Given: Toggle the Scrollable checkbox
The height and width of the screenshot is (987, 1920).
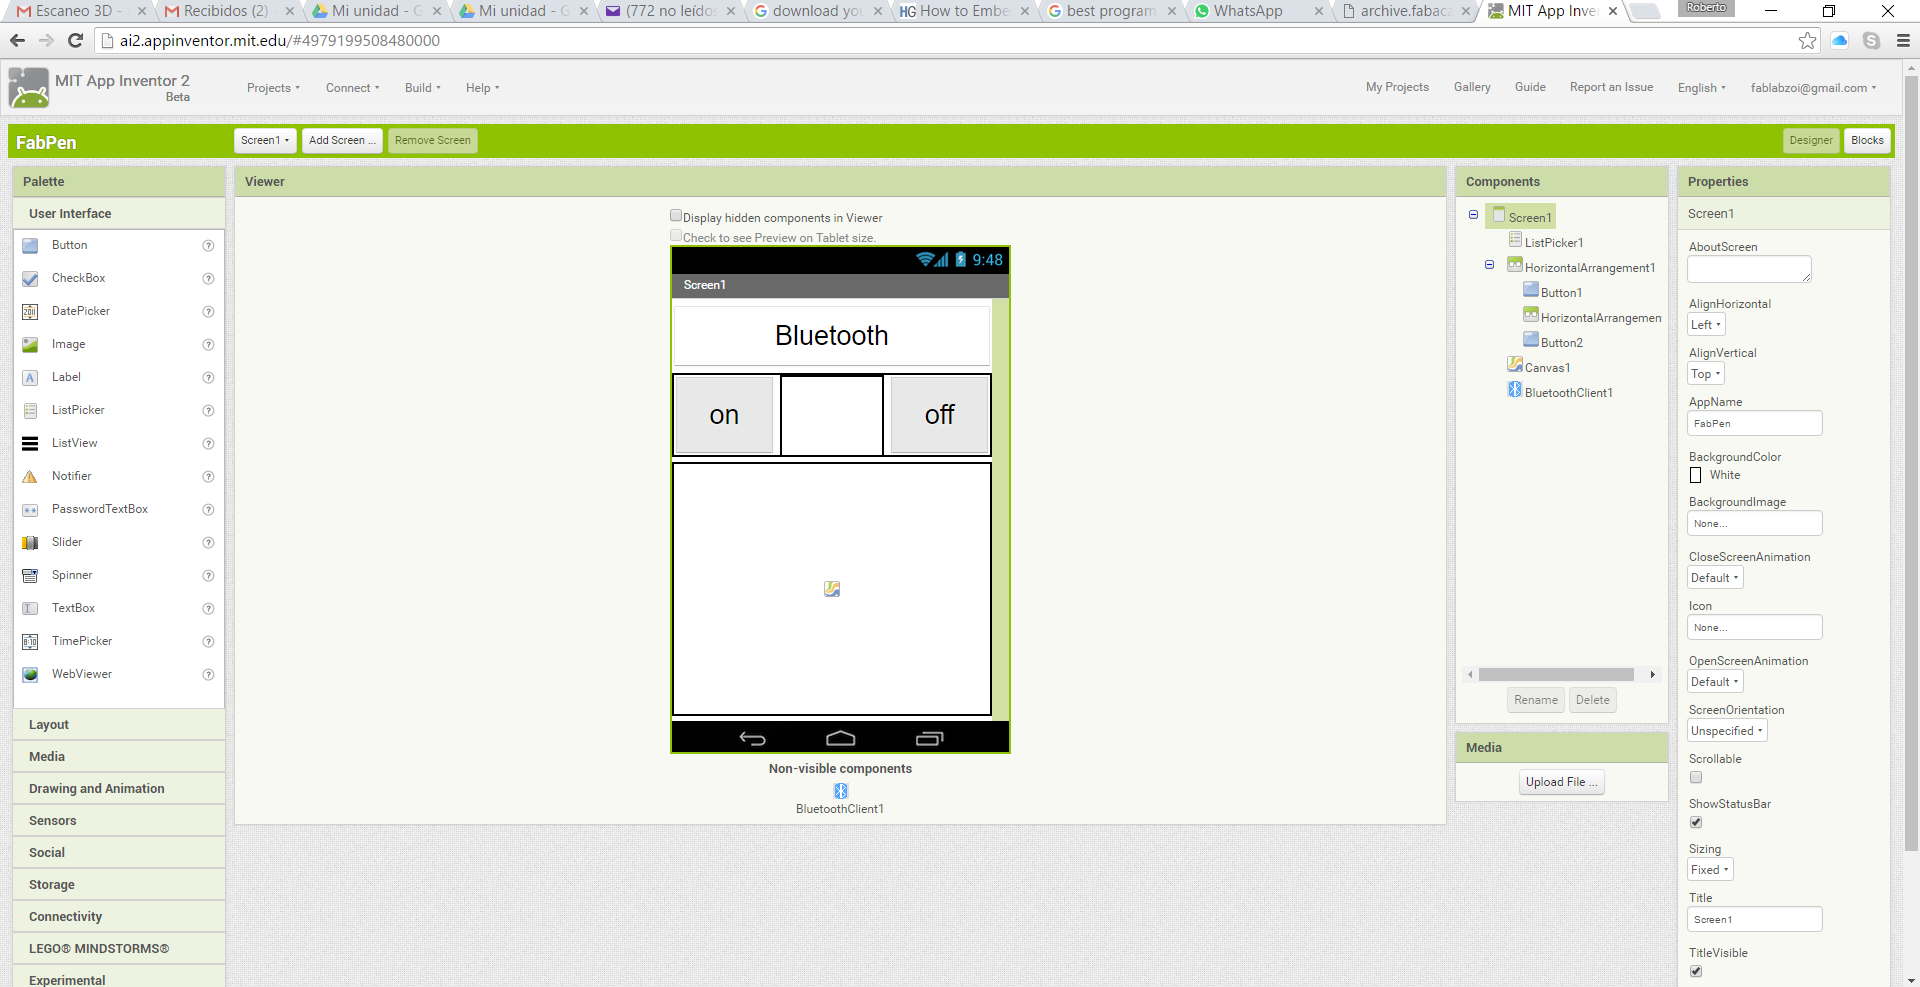Looking at the screenshot, I should coord(1696,777).
